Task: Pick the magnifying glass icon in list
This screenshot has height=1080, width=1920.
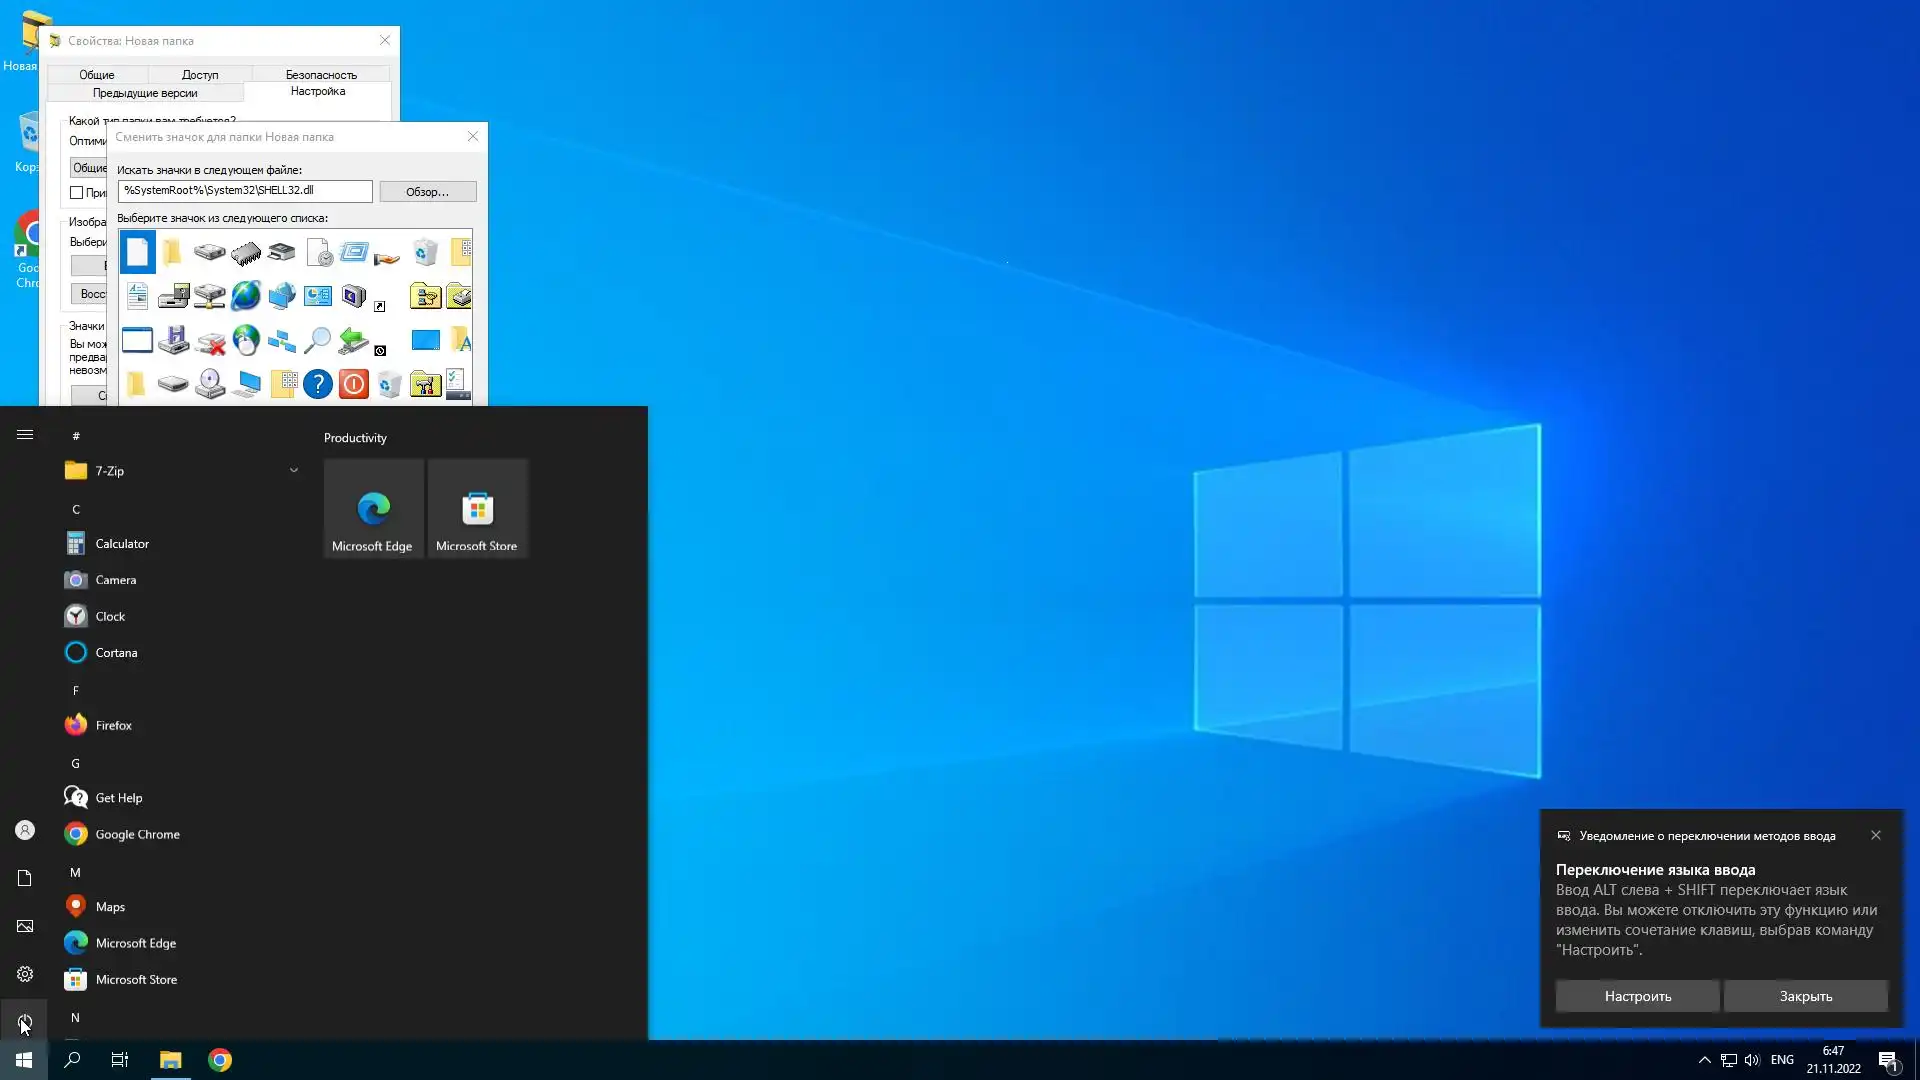Action: point(317,340)
